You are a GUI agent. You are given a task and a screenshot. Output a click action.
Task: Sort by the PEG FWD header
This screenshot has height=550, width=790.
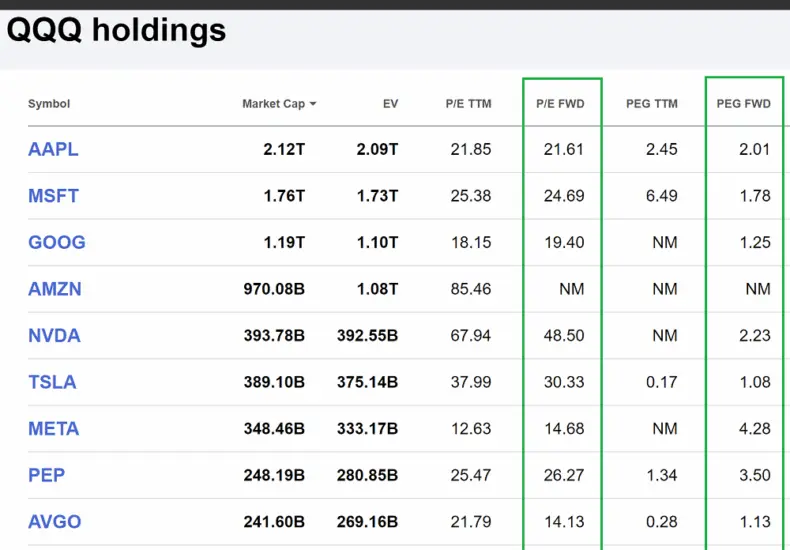pos(744,104)
